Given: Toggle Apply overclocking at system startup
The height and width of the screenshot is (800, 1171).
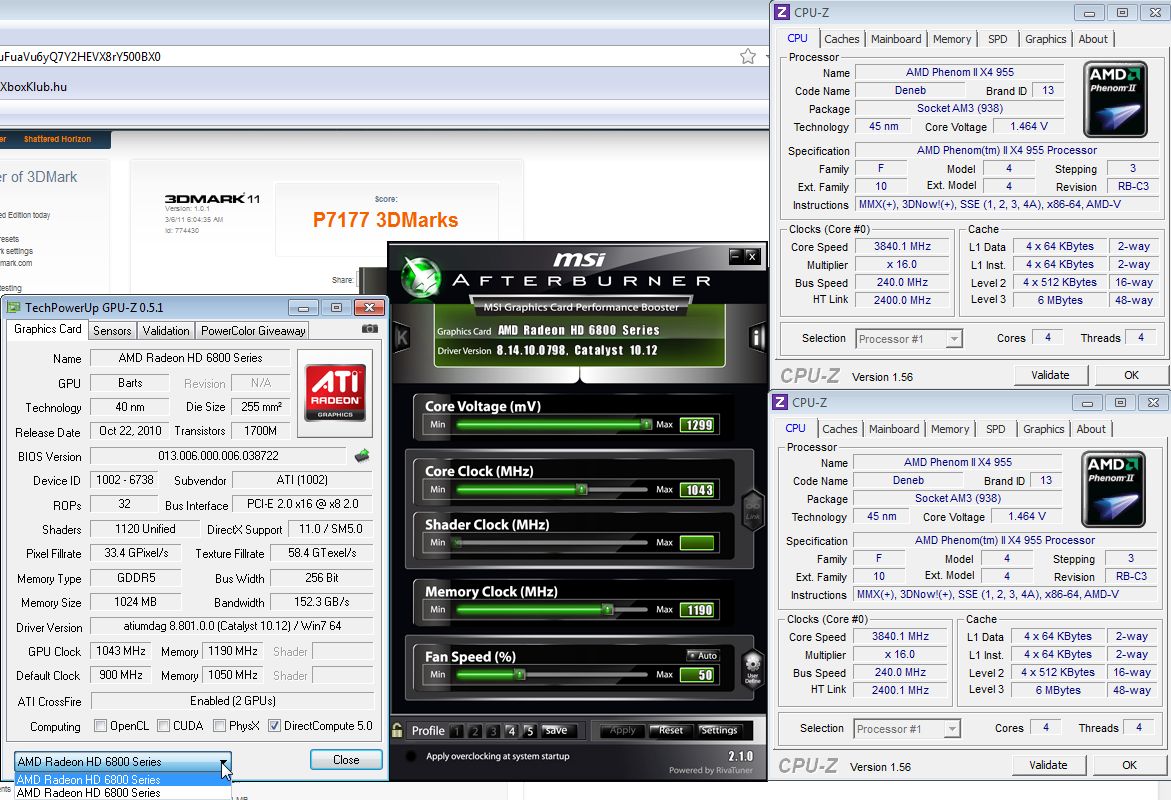Looking at the screenshot, I should tap(410, 756).
